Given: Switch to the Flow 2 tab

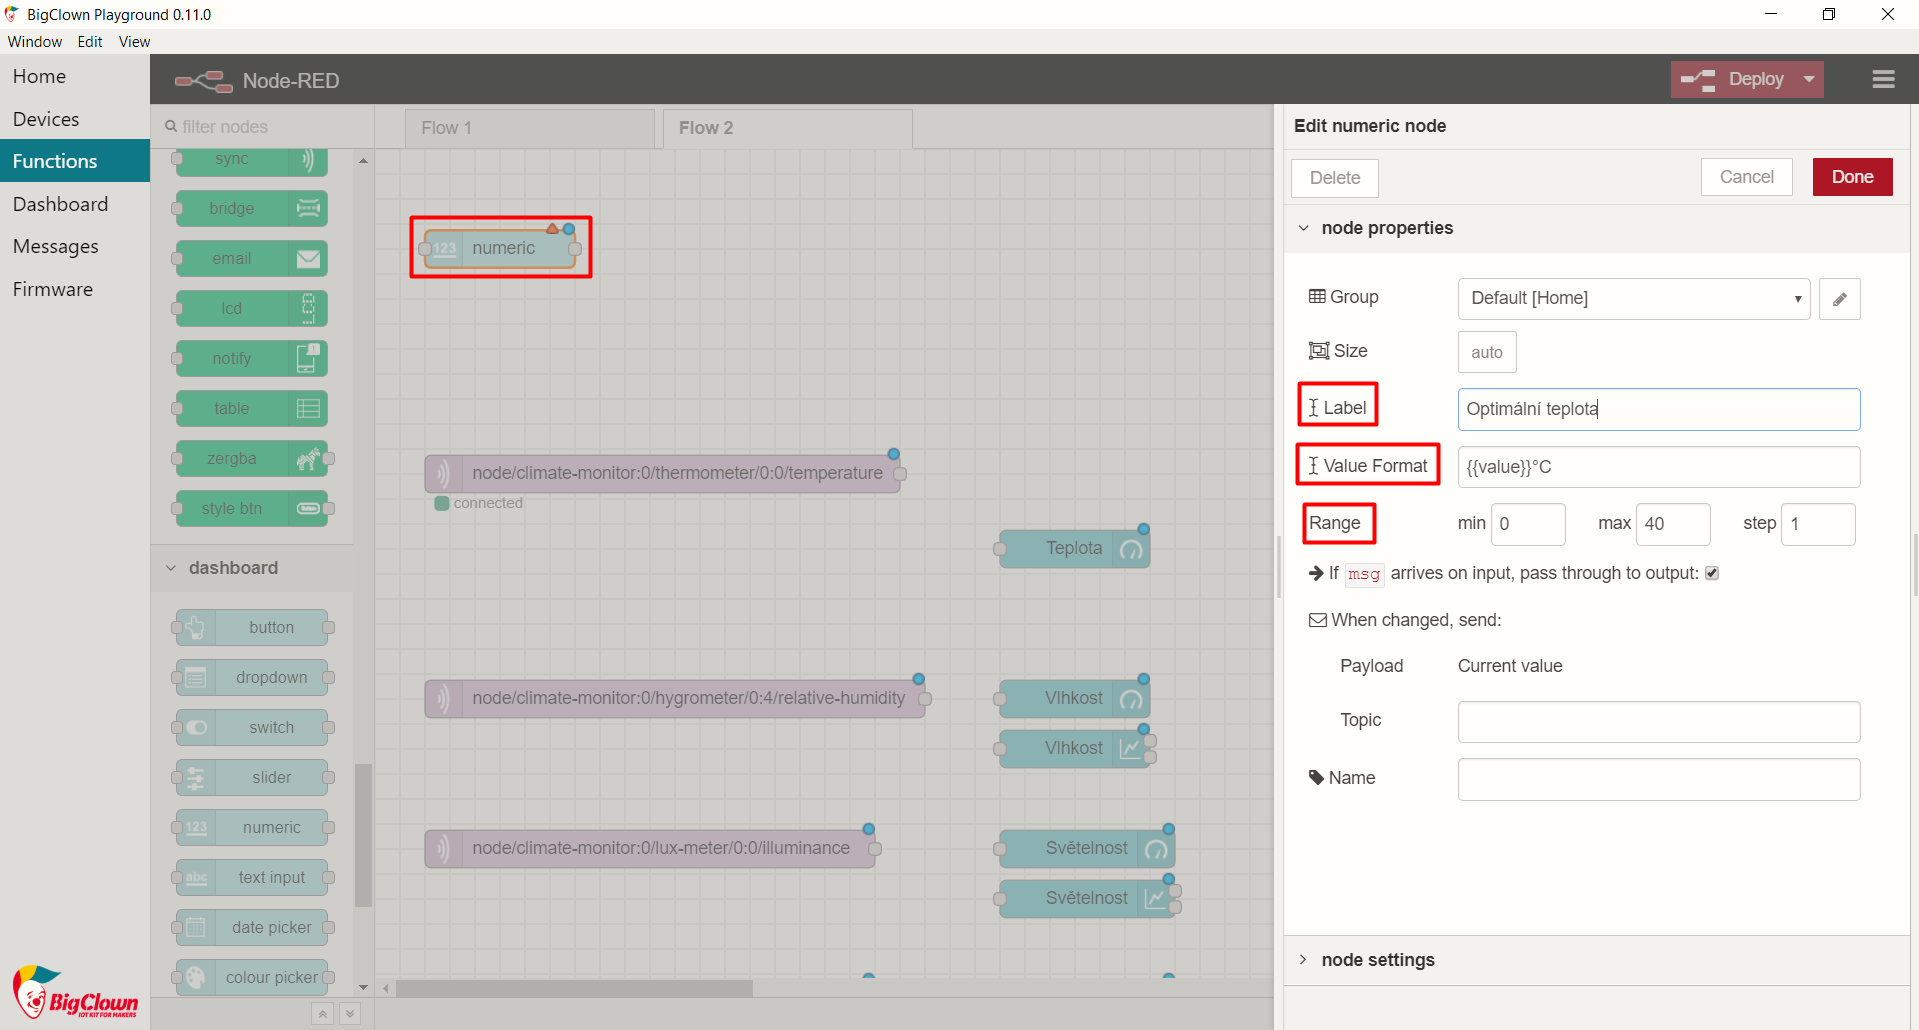Looking at the screenshot, I should click(x=788, y=128).
